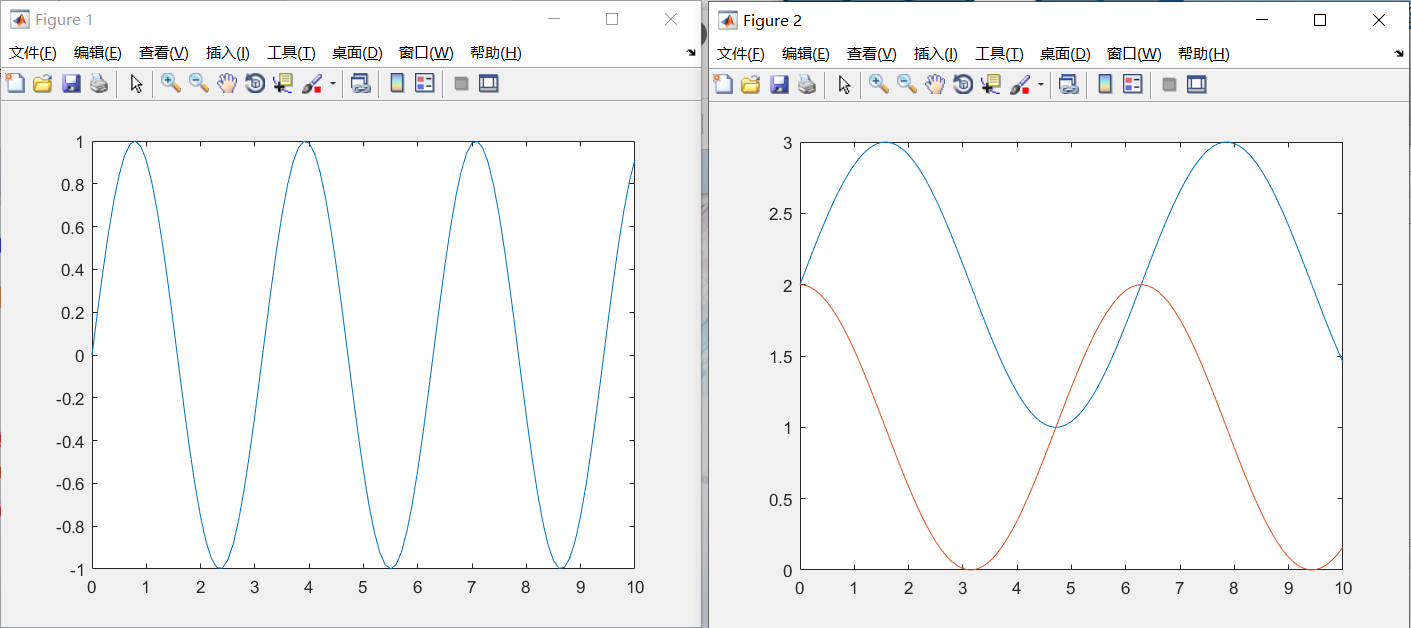Click Link Plot icon in Figure 1
Screen dimensions: 1411x628
[361, 84]
